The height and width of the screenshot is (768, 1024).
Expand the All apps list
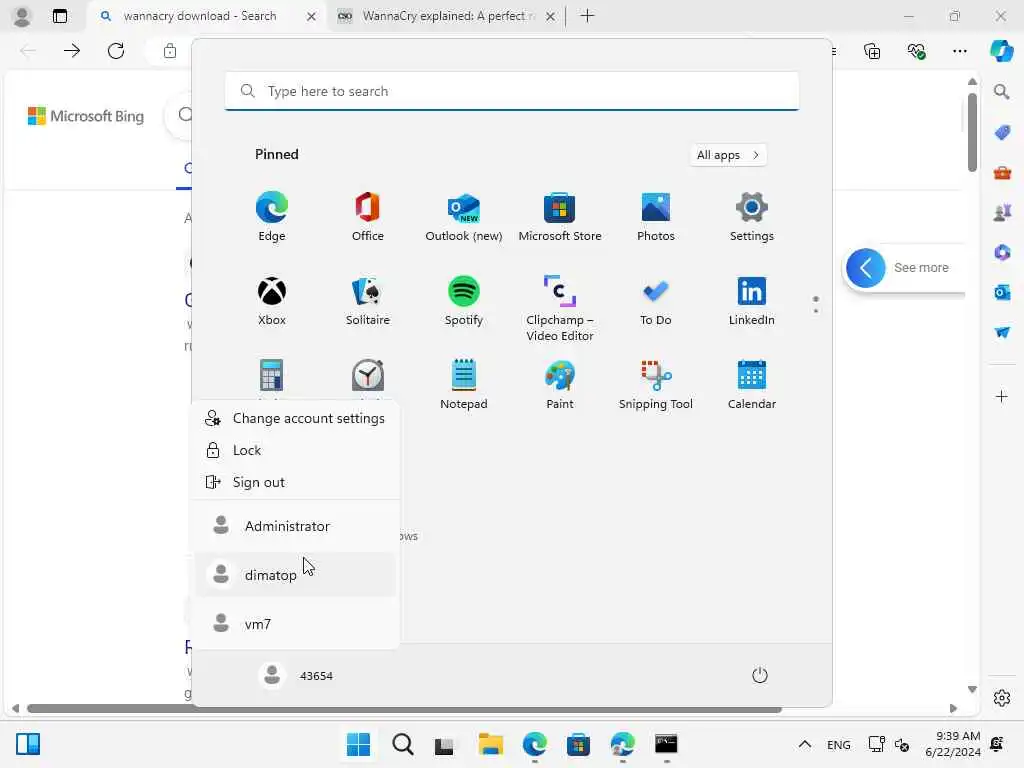tap(728, 155)
